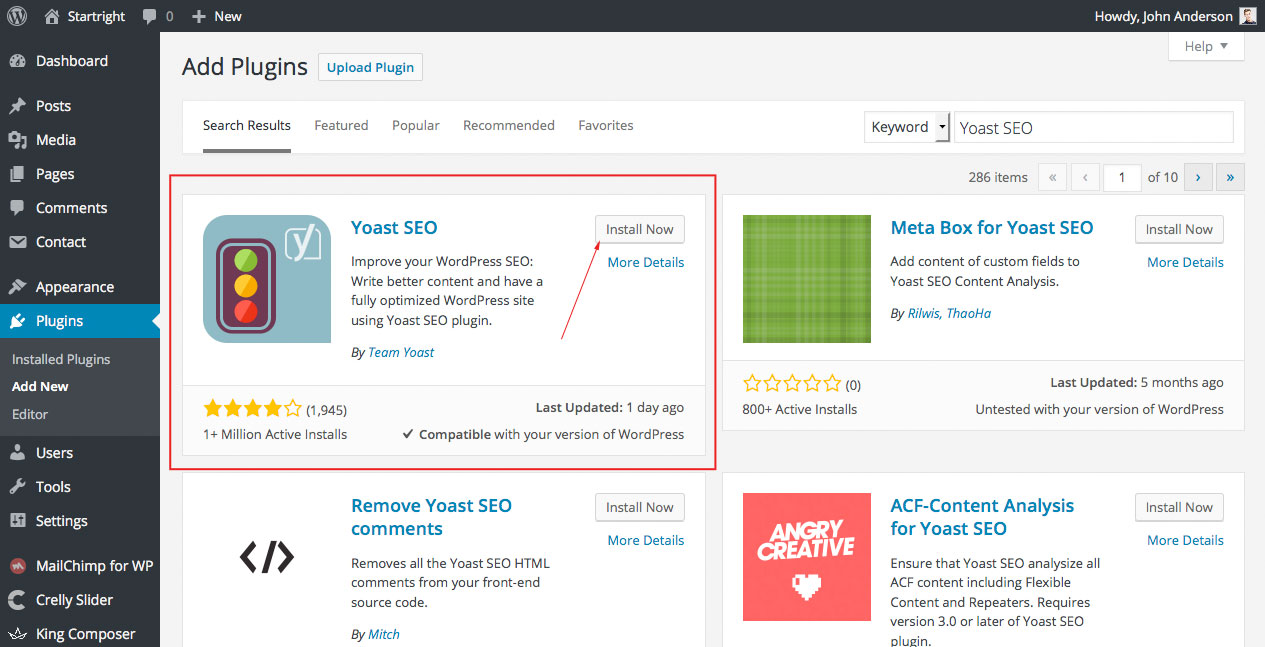Expand the Help panel

[x=1207, y=46]
